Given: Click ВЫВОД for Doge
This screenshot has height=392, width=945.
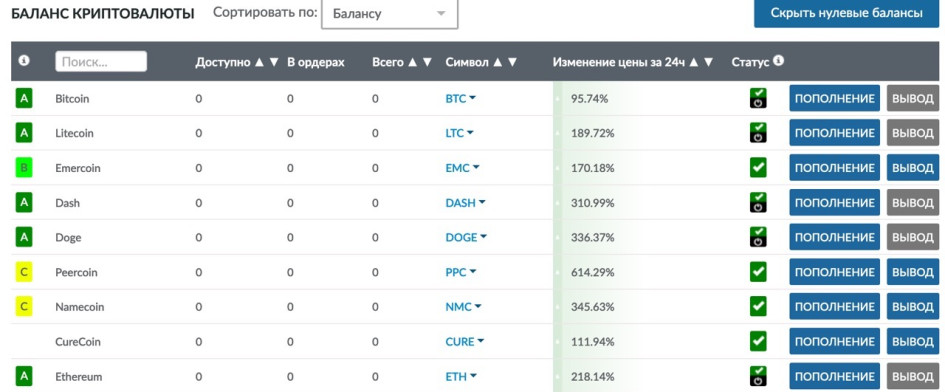Looking at the screenshot, I should tap(912, 238).
